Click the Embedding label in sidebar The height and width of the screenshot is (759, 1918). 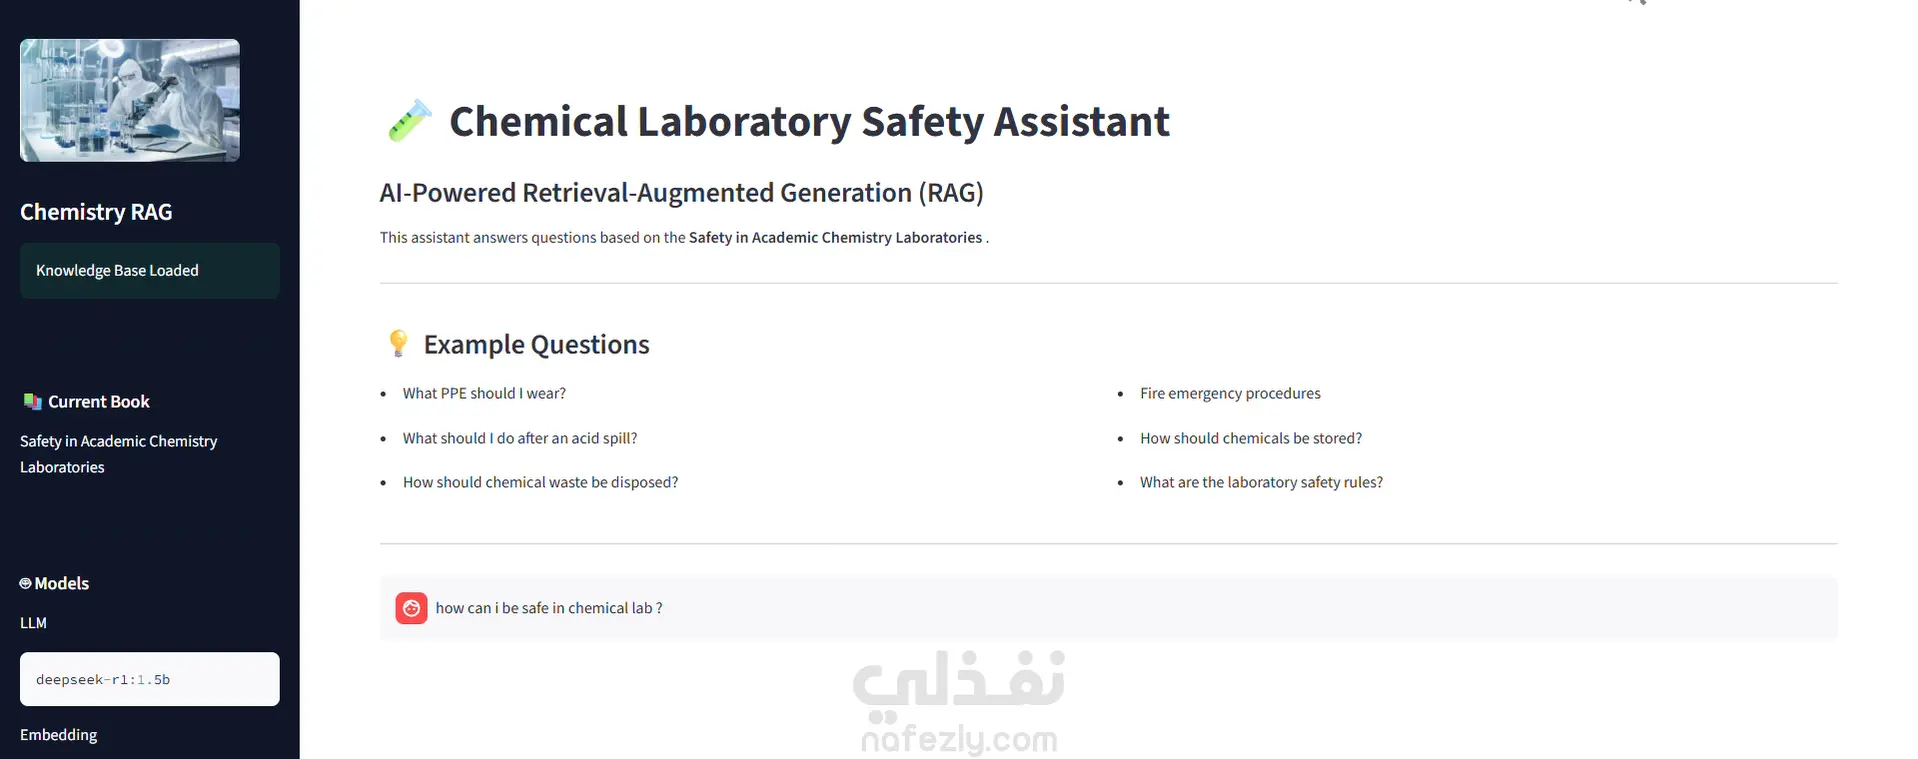coord(58,735)
